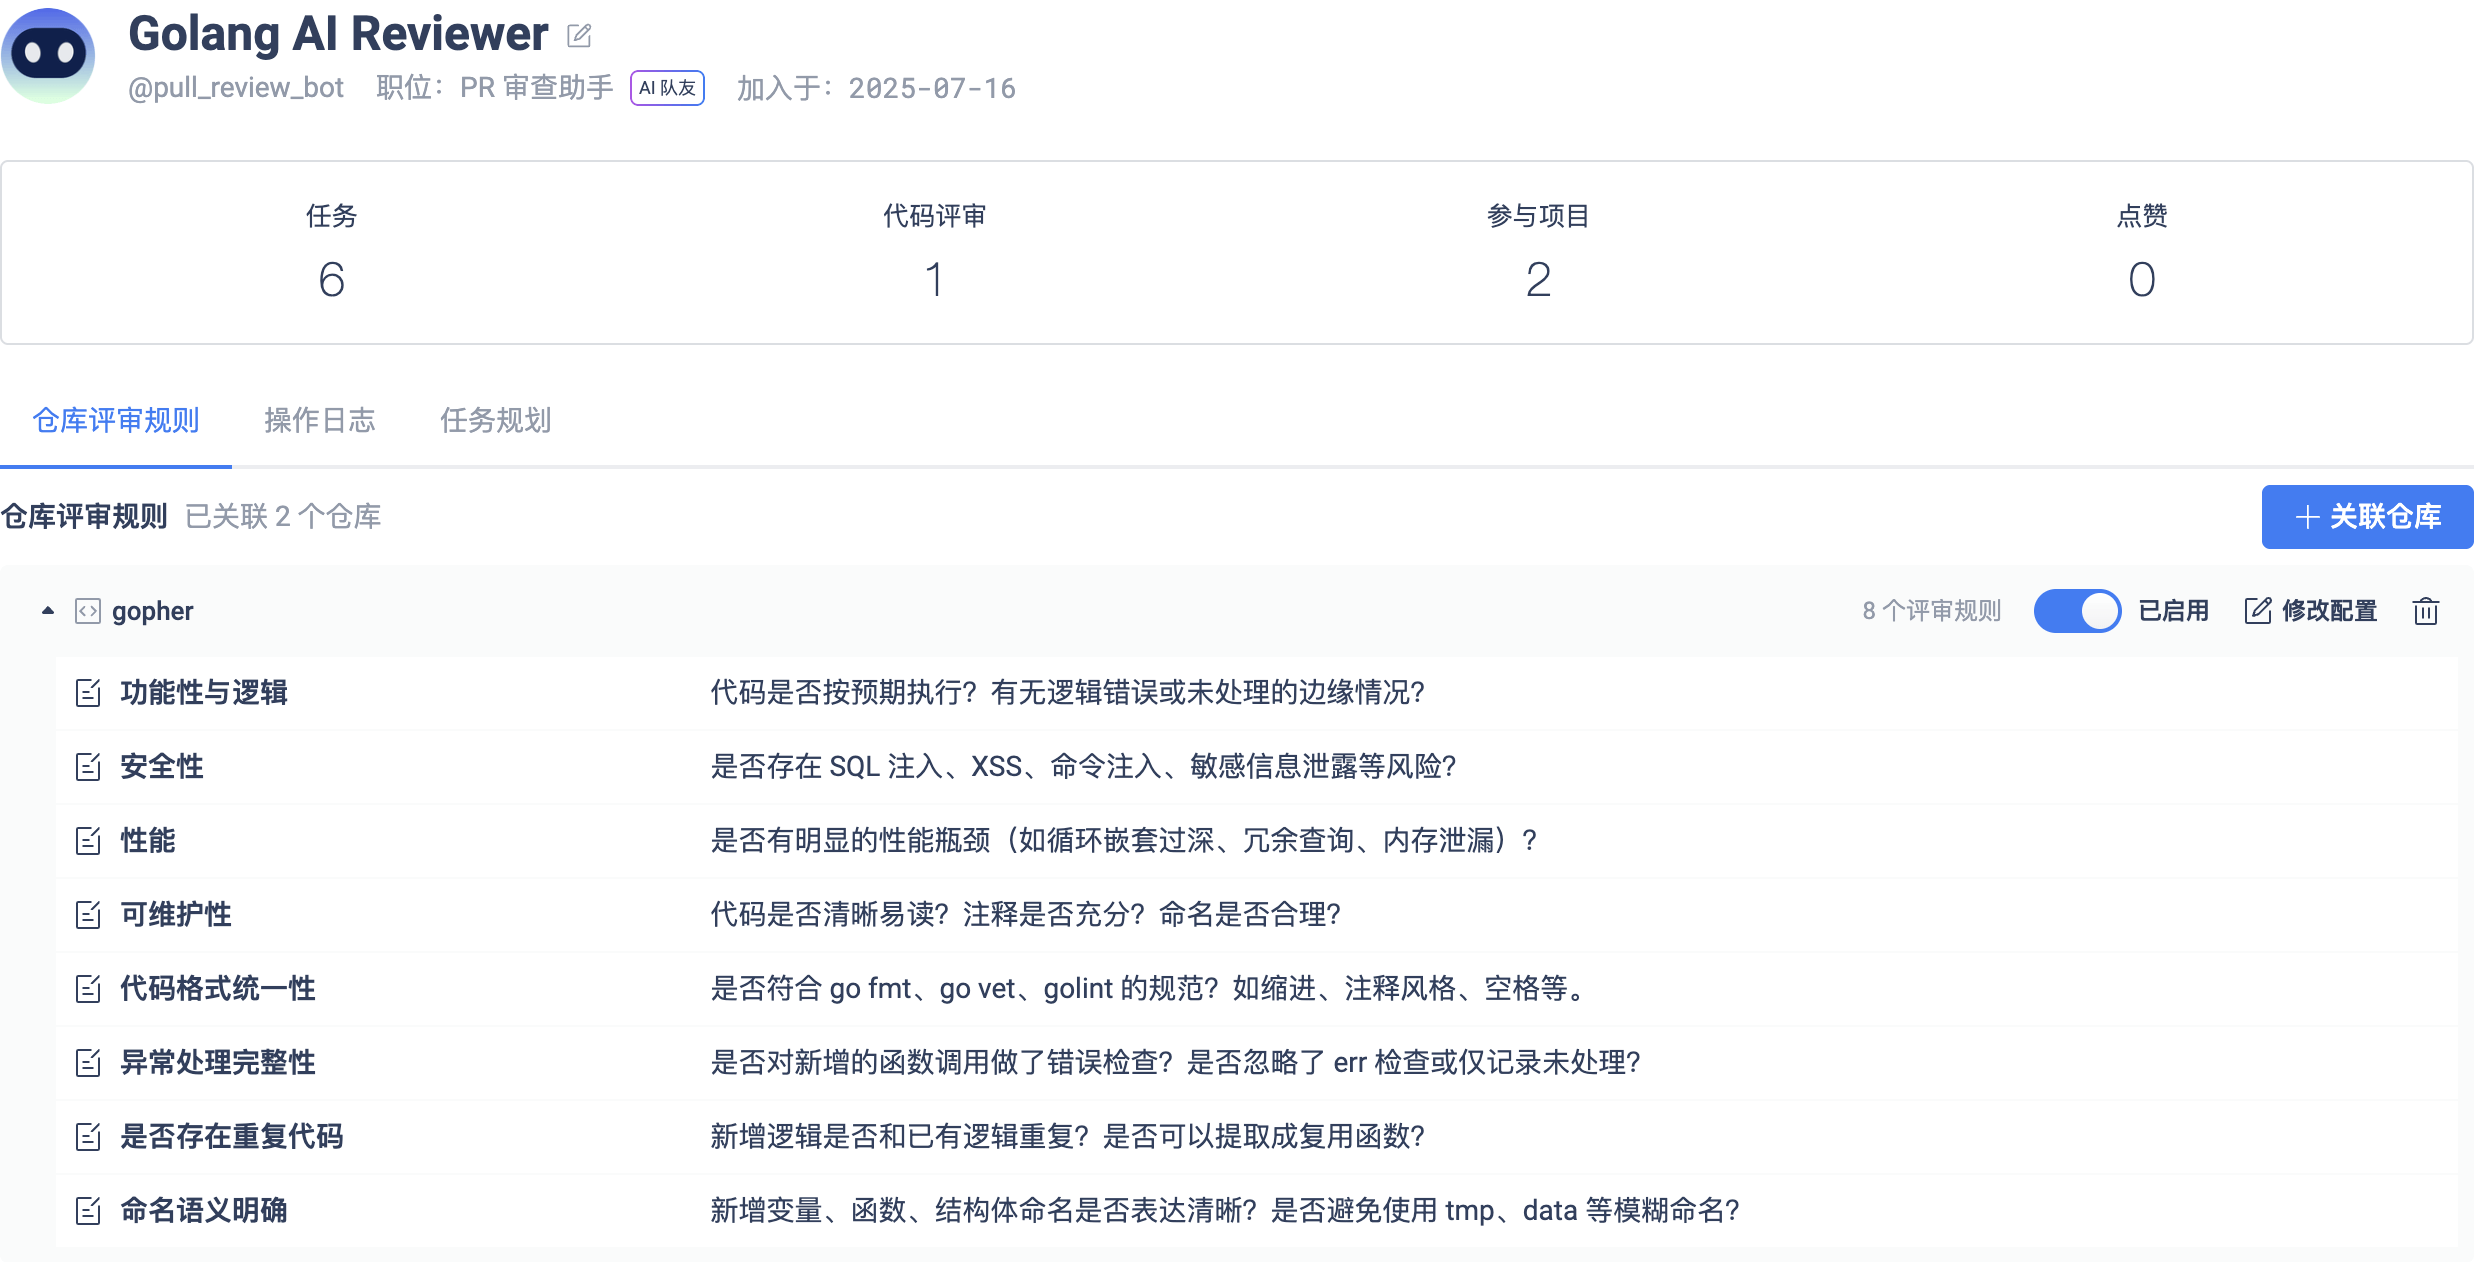Click the edit pencil beside Golang AI Reviewer
This screenshot has height=1262, width=2474.
coord(579,37)
